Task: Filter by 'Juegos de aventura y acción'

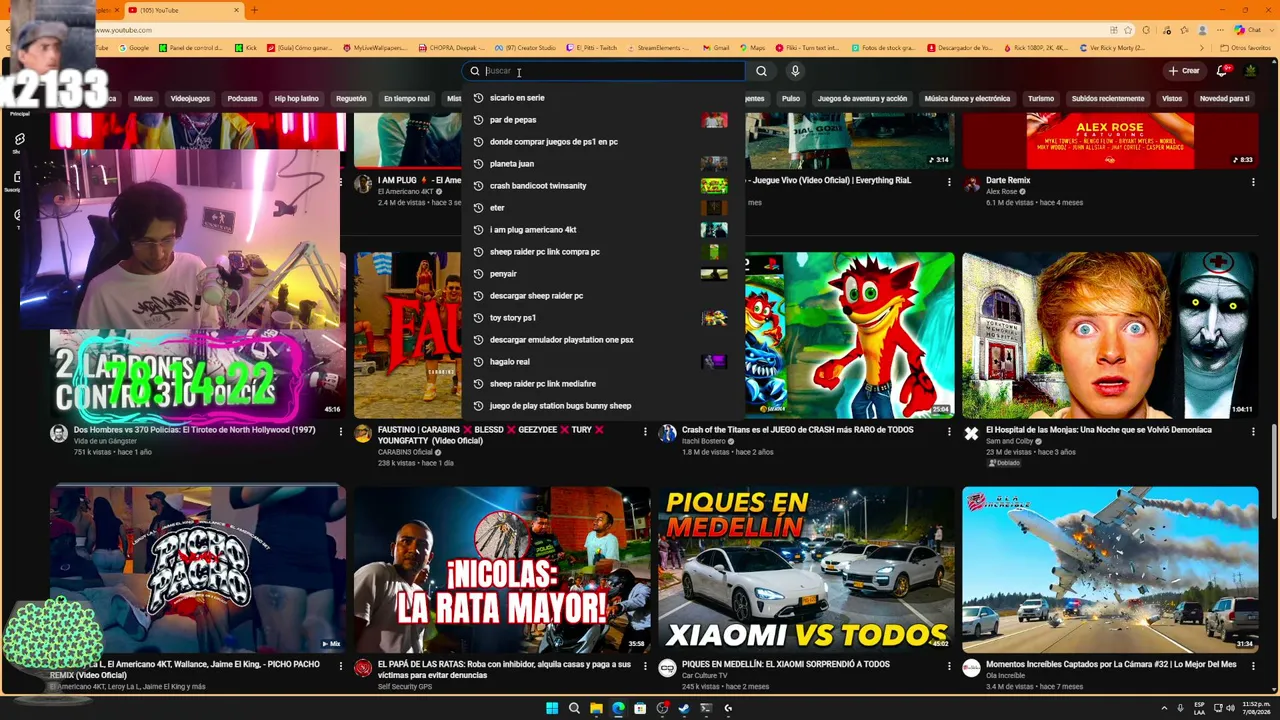Action: click(862, 99)
